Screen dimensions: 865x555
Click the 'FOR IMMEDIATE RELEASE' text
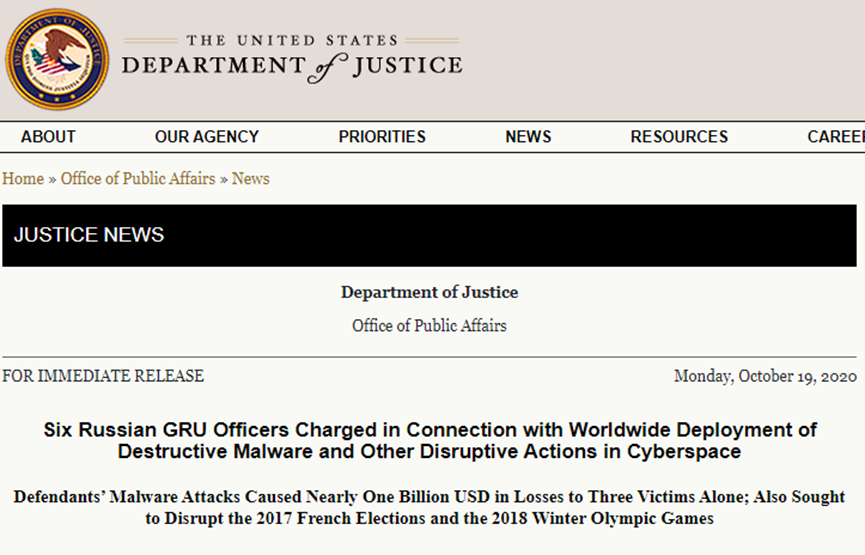(103, 376)
